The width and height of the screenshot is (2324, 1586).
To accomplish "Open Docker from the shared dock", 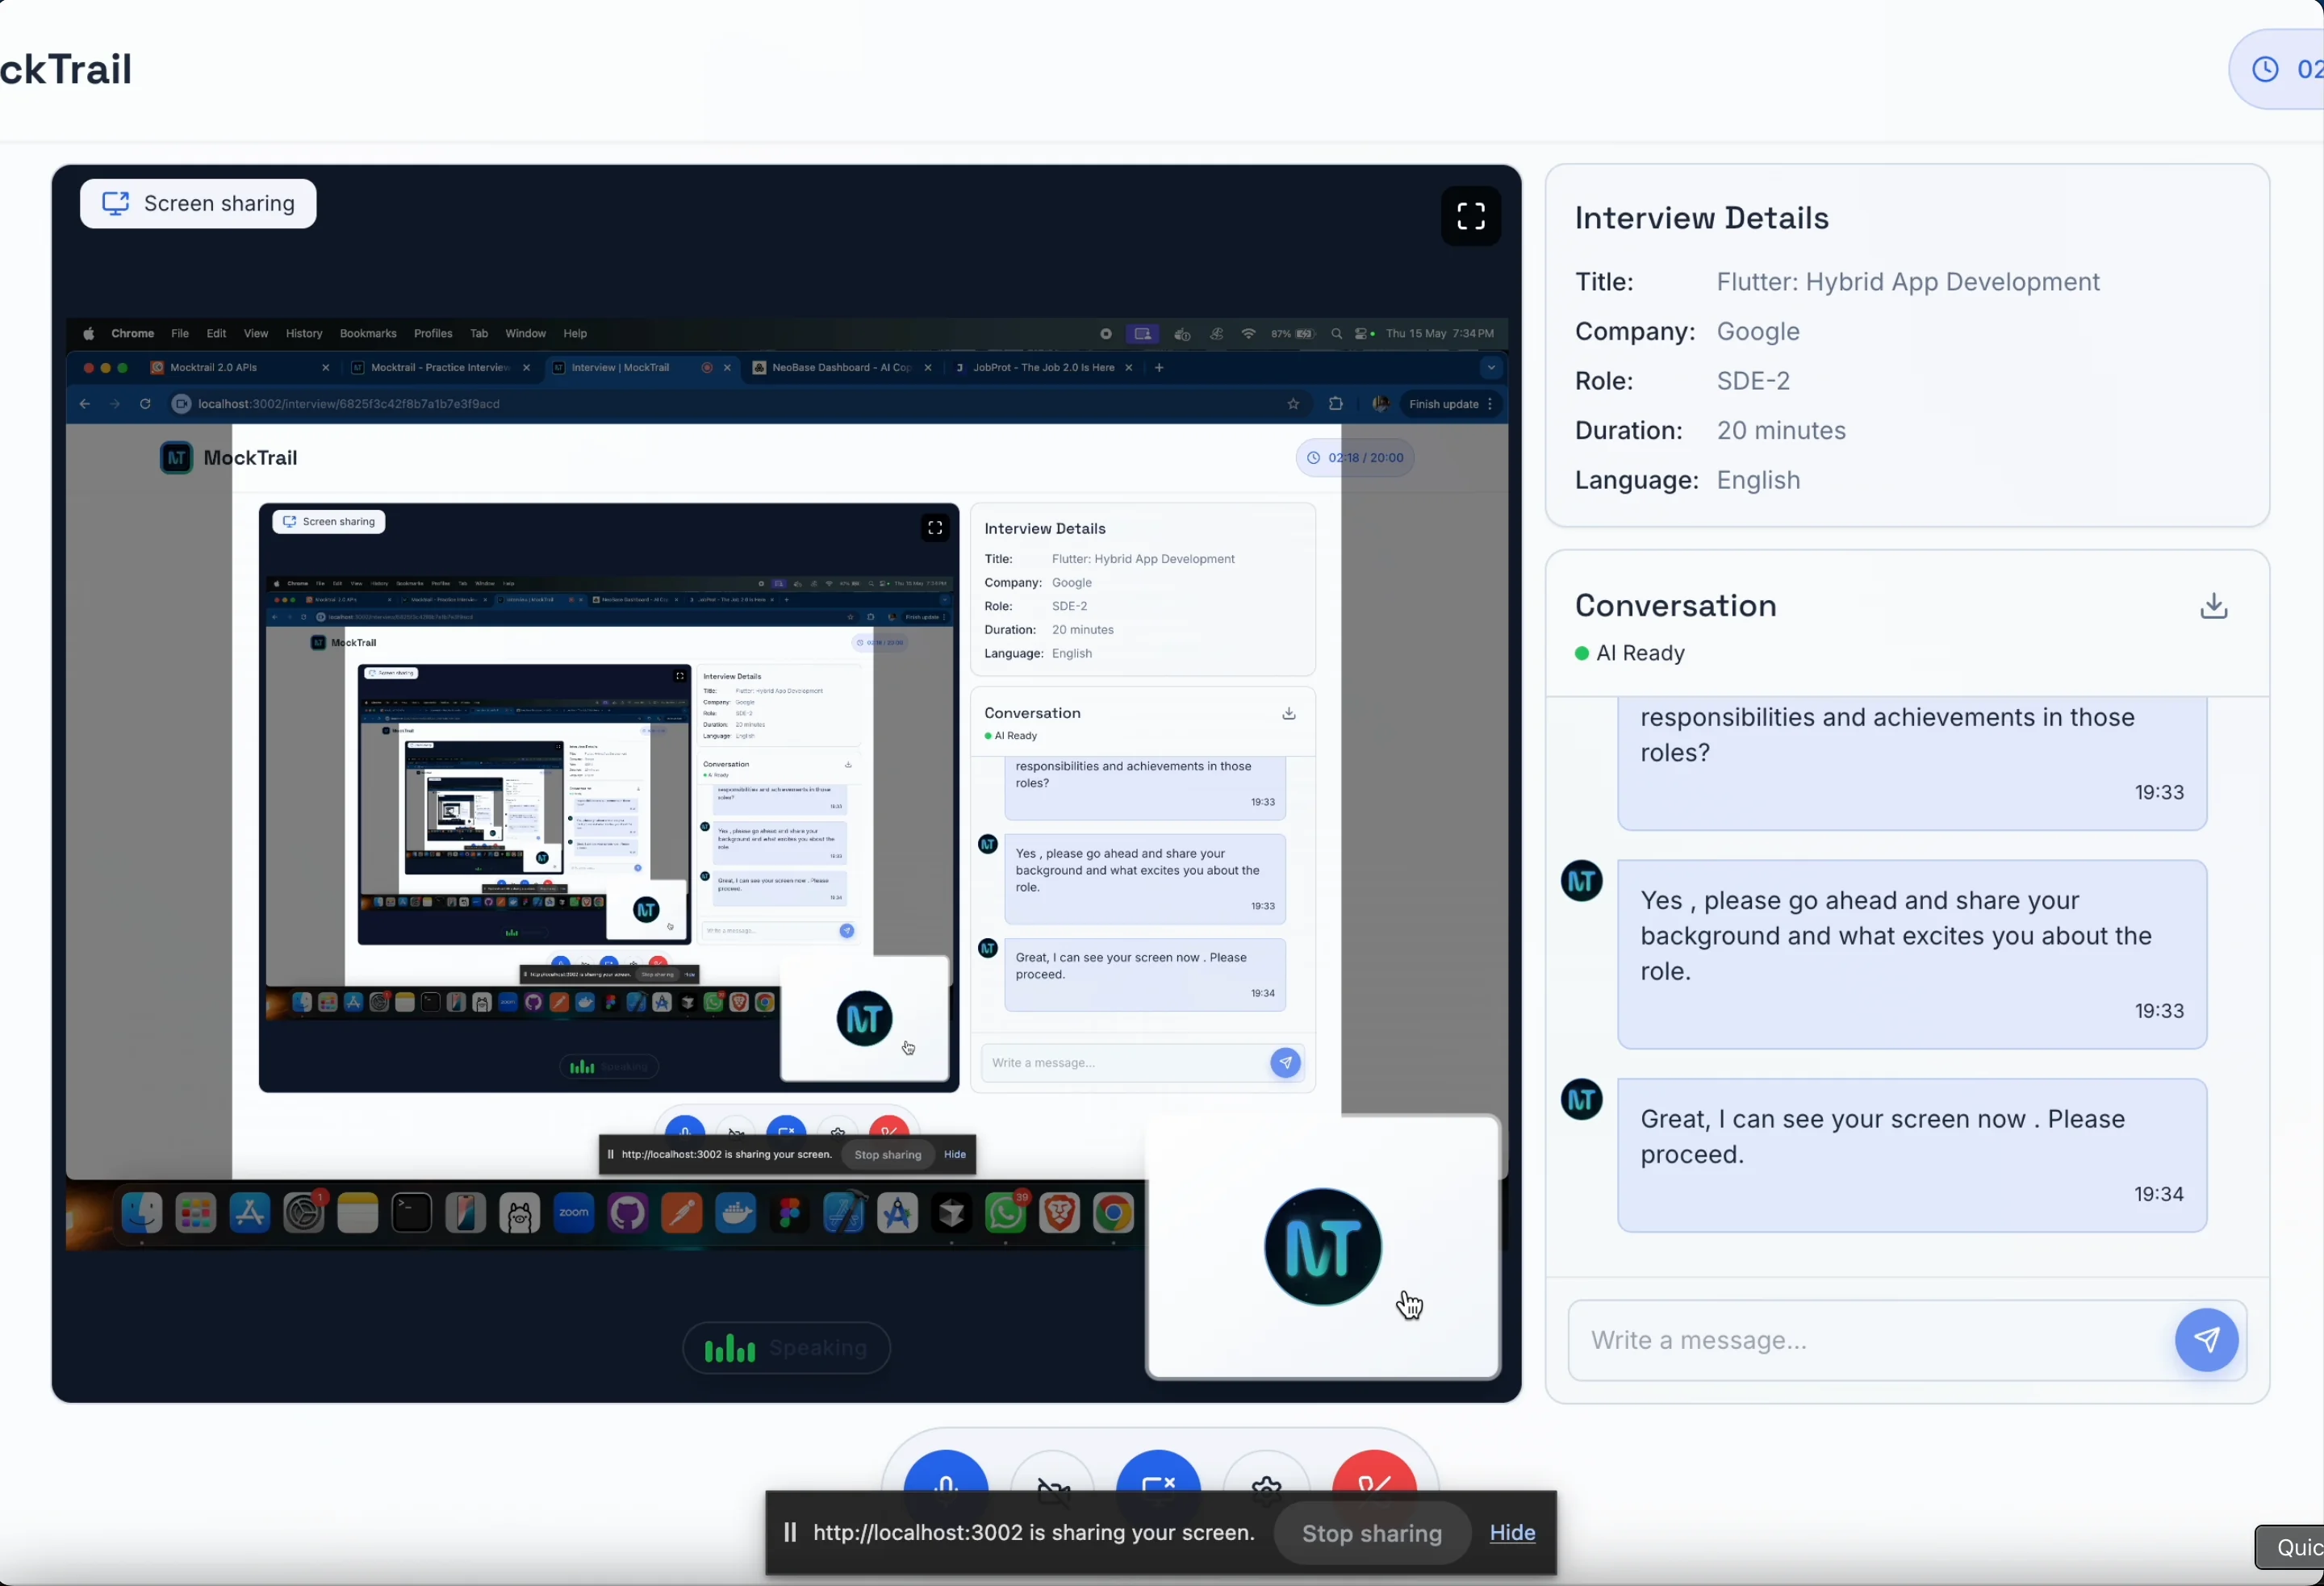I will click(736, 1214).
